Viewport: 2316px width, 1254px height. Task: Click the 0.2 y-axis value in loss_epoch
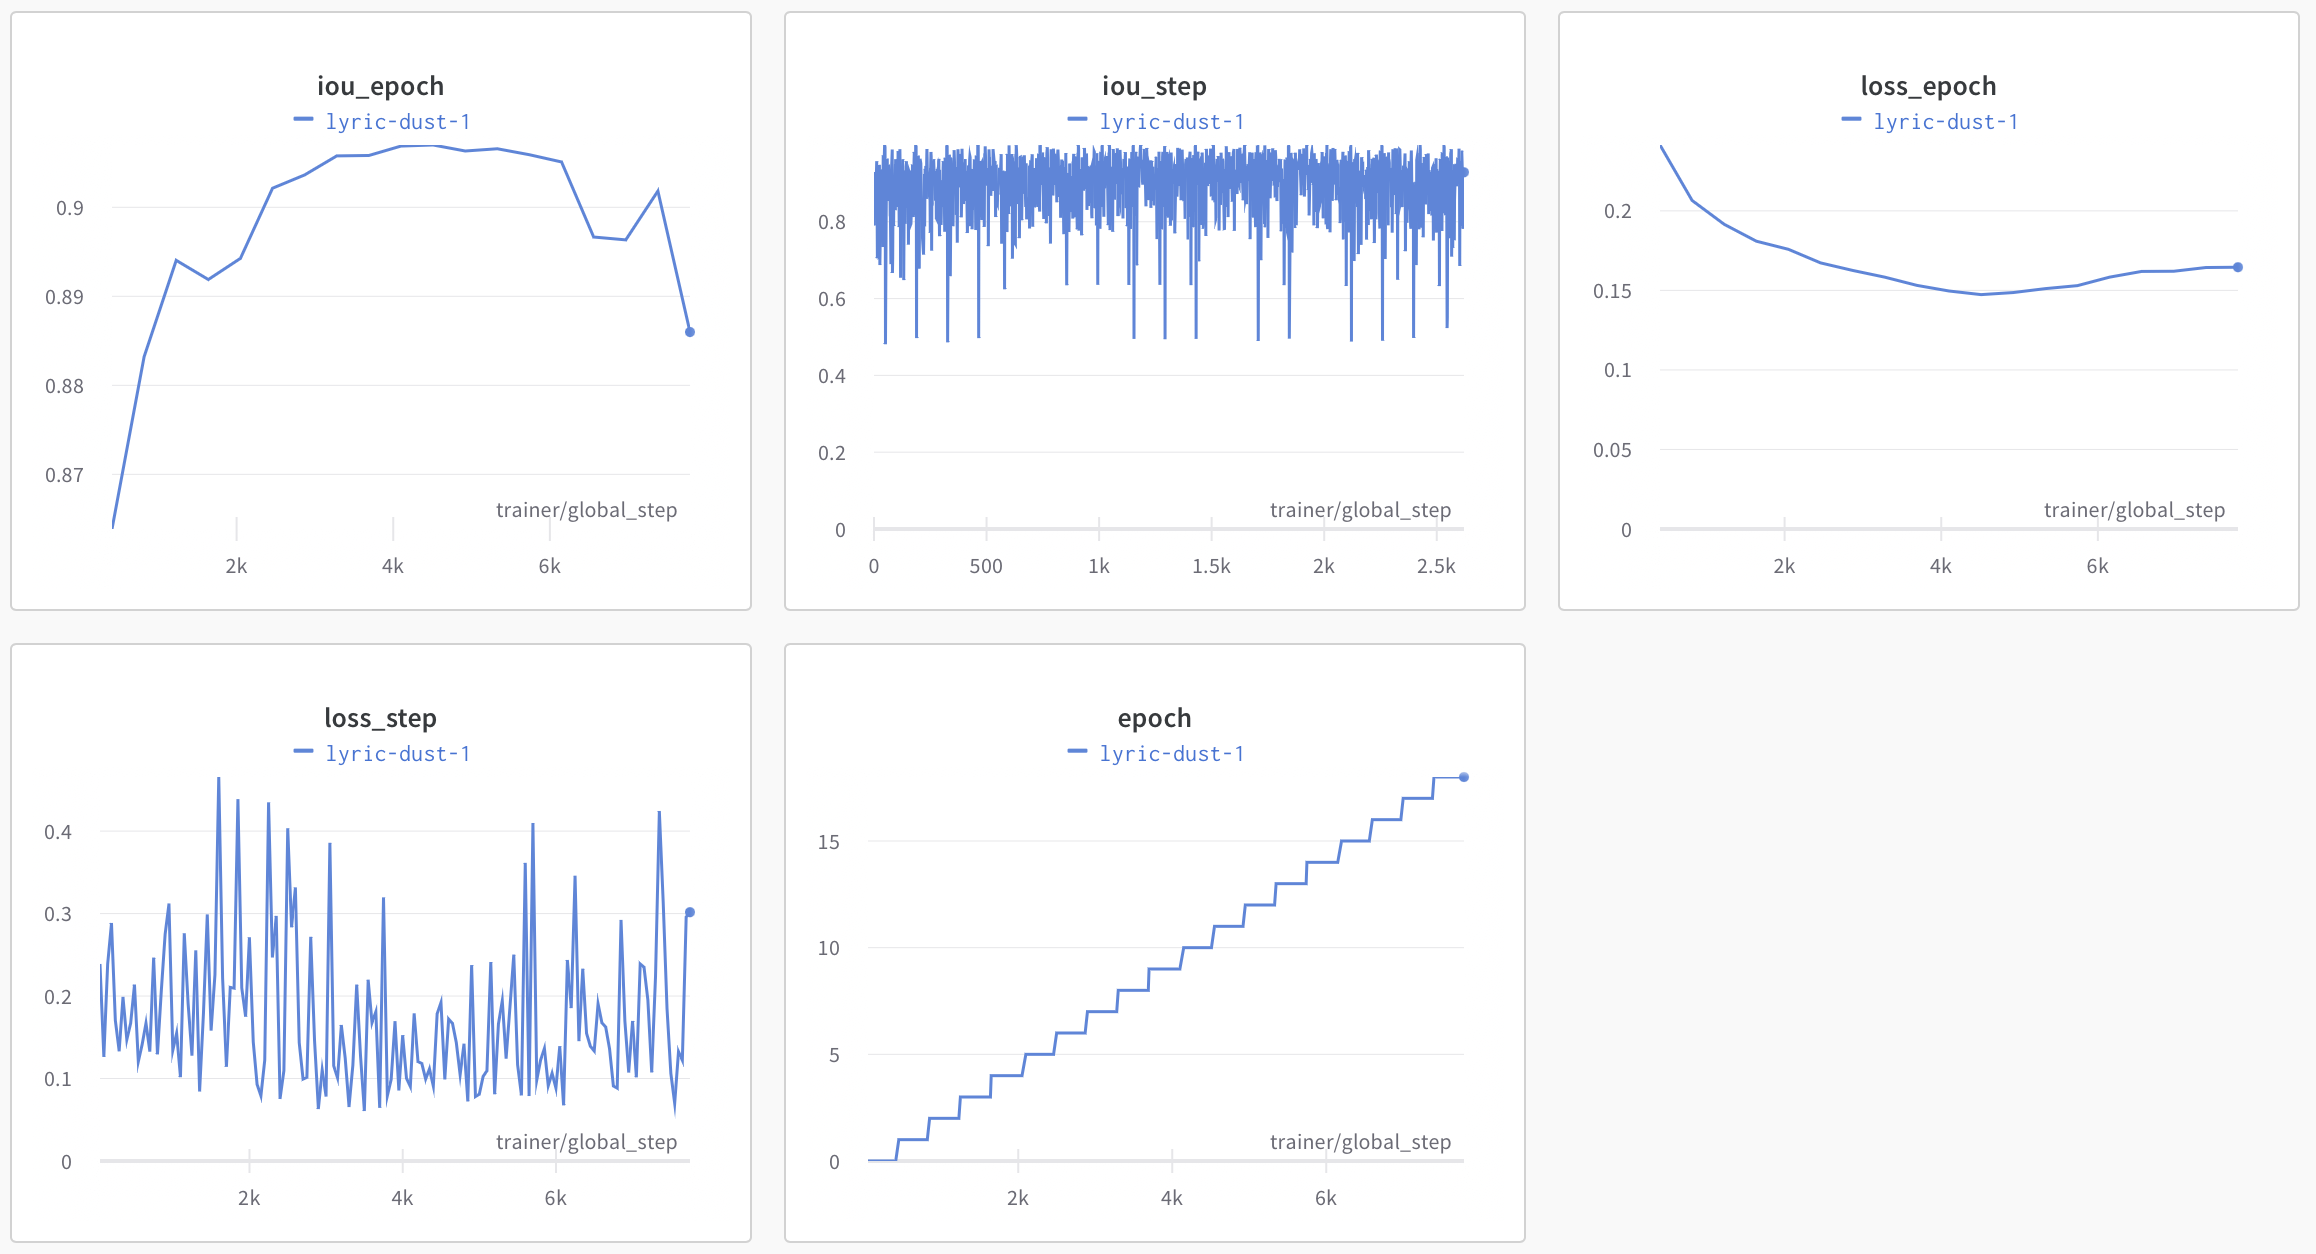tap(1618, 211)
